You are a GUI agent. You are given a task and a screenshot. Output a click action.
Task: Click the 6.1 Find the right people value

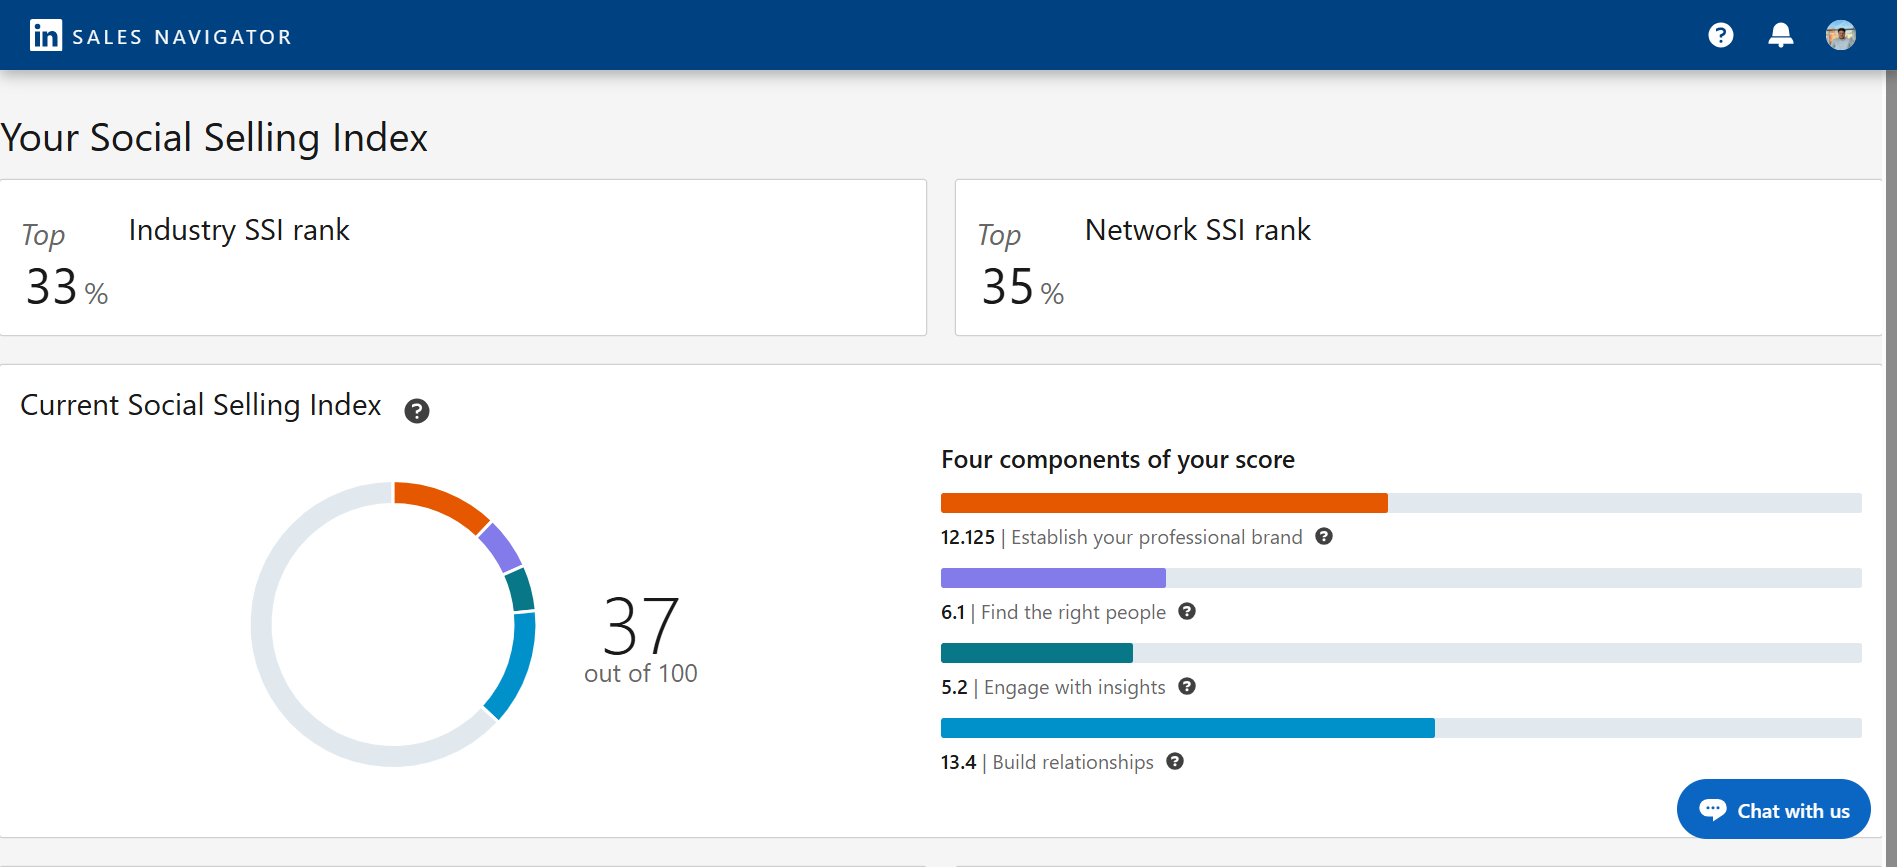point(953,612)
